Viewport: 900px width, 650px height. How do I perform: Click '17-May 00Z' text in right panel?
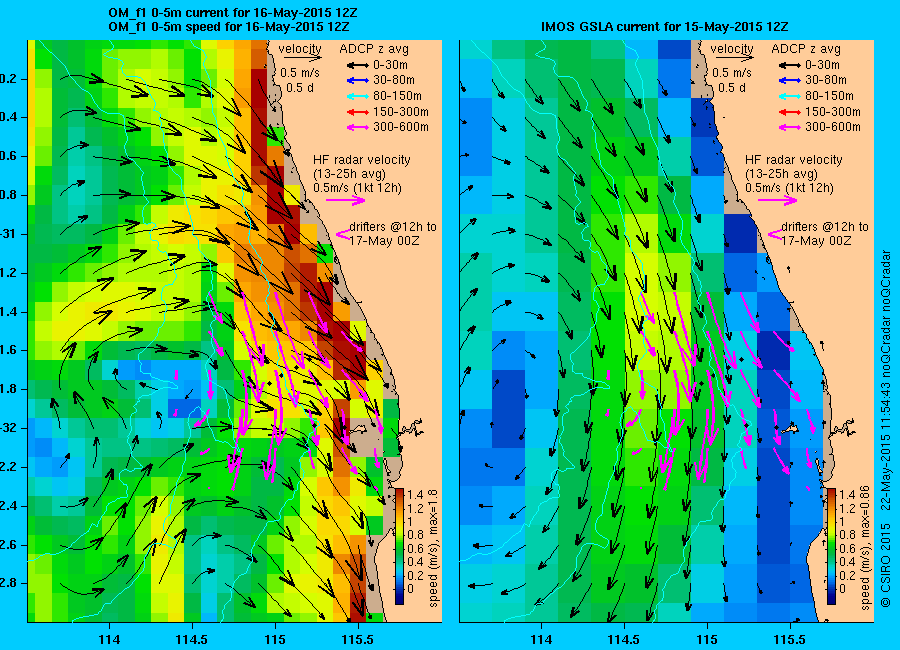[816, 241]
